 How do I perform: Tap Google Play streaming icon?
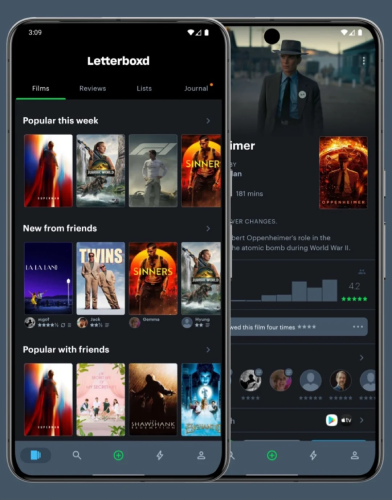331,420
